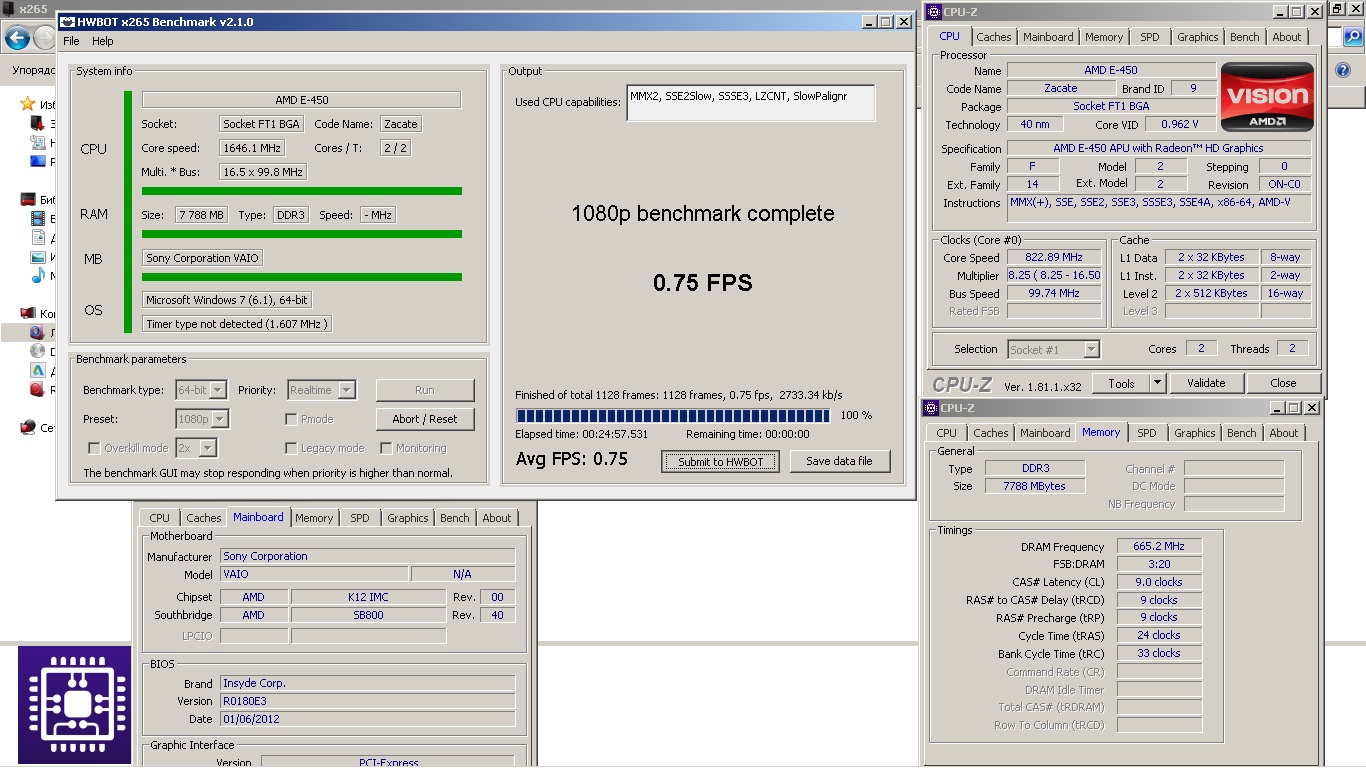Switch to Mainboard tab in CPU-Z Memory window
Viewport: 1366px width, 768px height.
point(1045,433)
